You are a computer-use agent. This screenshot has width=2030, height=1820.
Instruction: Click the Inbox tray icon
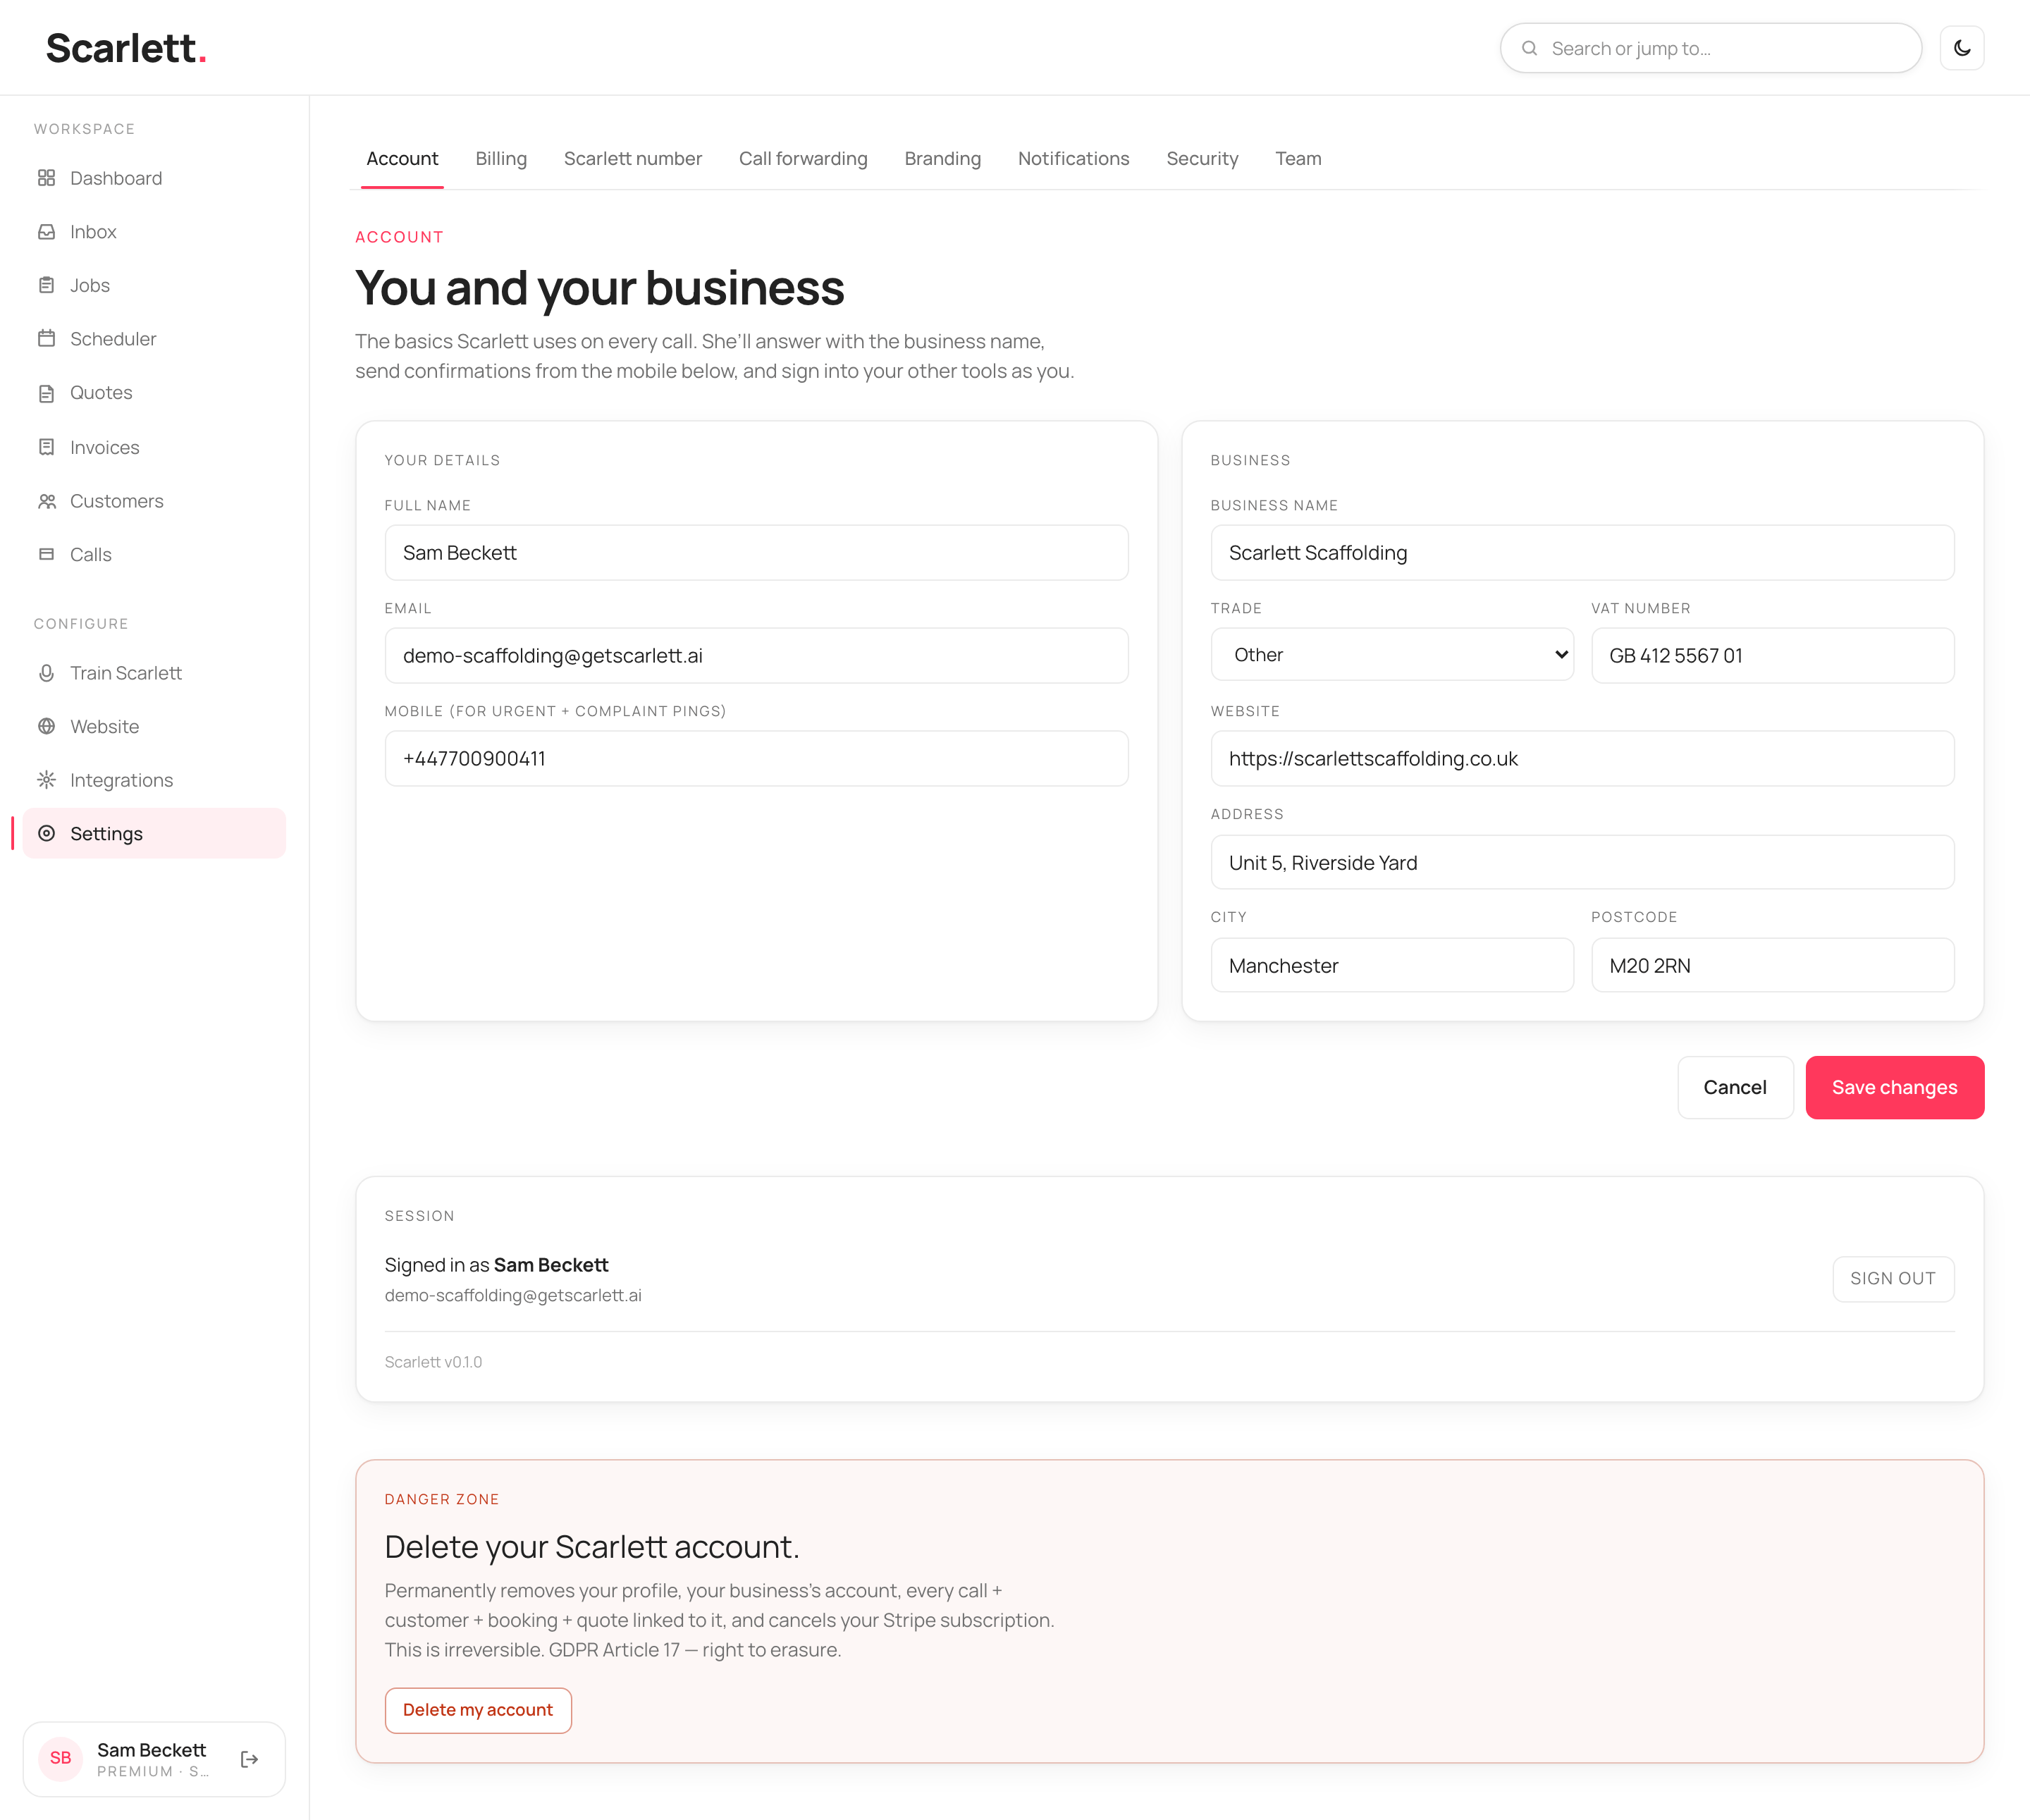coord(46,232)
